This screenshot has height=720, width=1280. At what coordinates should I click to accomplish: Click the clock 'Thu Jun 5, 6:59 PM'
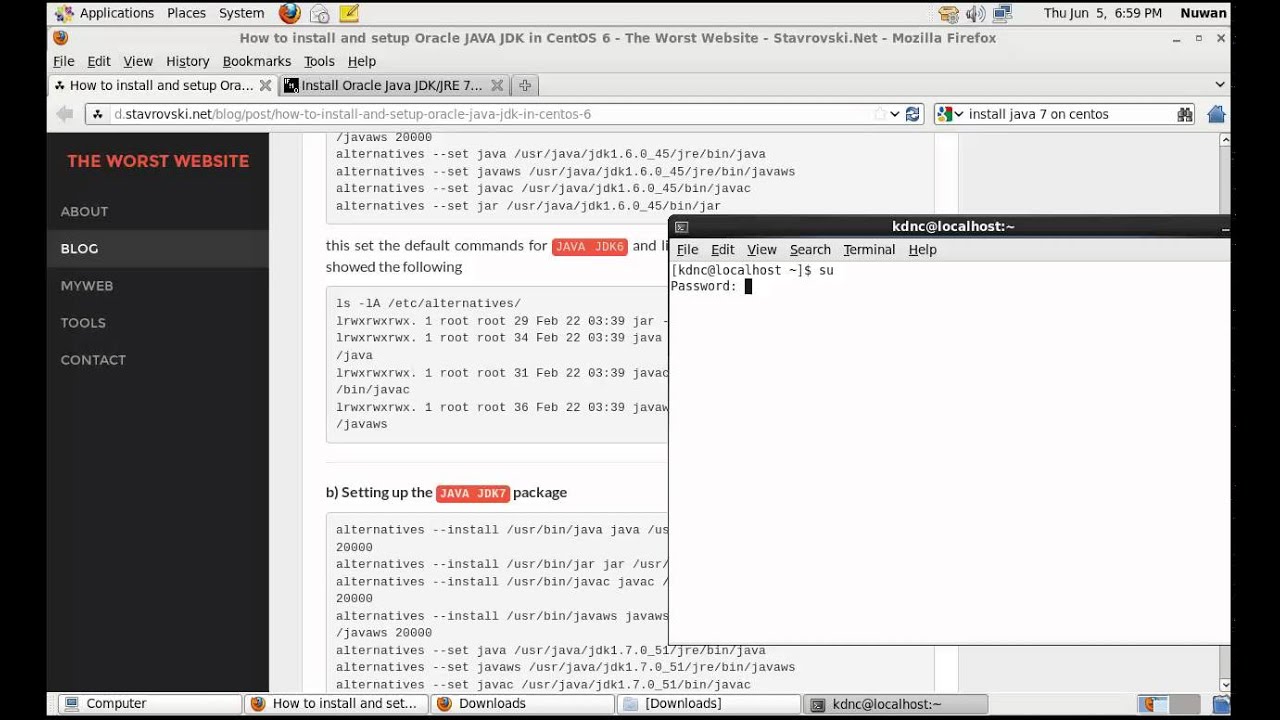pos(1102,13)
